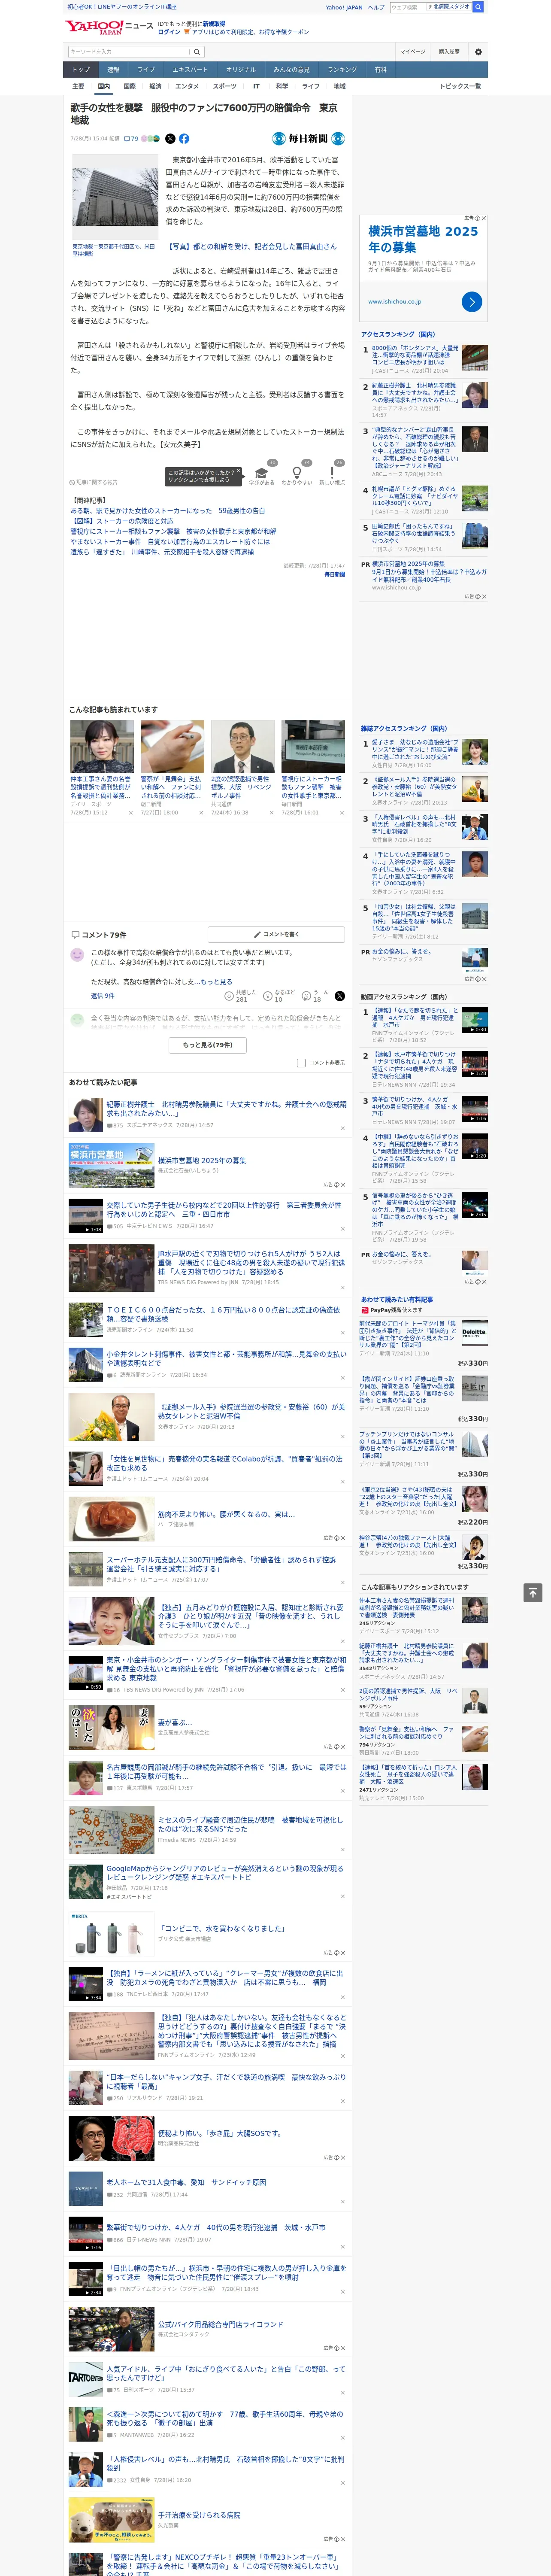Play video ranking item 1 thumbnail

[474, 1020]
